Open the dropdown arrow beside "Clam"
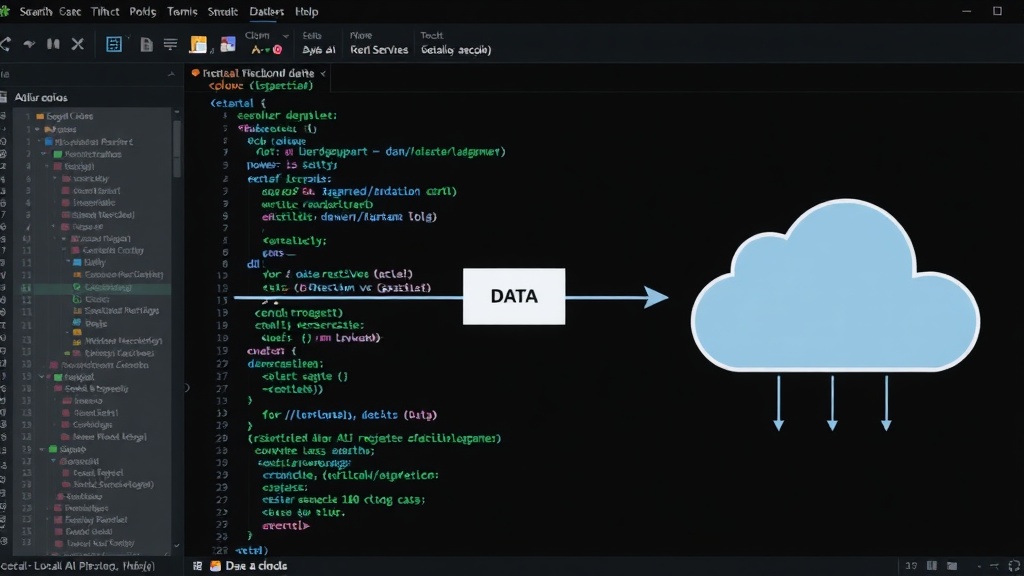Viewport: 1024px width, 576px height. (285, 36)
